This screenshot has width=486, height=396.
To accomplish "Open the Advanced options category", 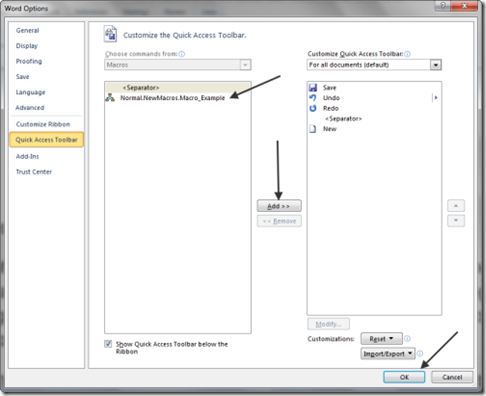I will point(30,108).
